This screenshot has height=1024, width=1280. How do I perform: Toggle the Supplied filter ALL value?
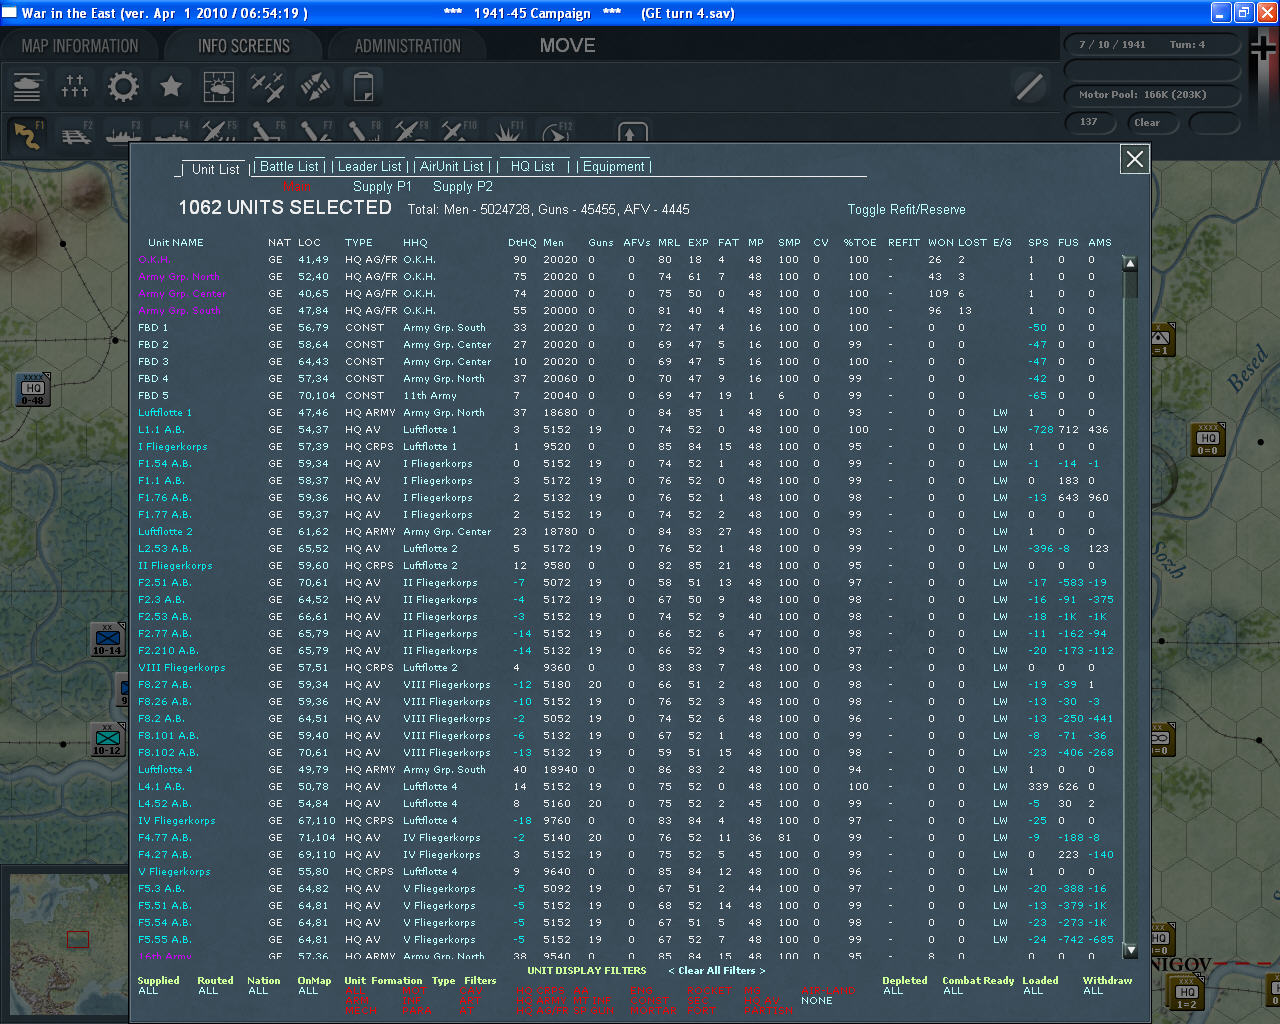[148, 991]
